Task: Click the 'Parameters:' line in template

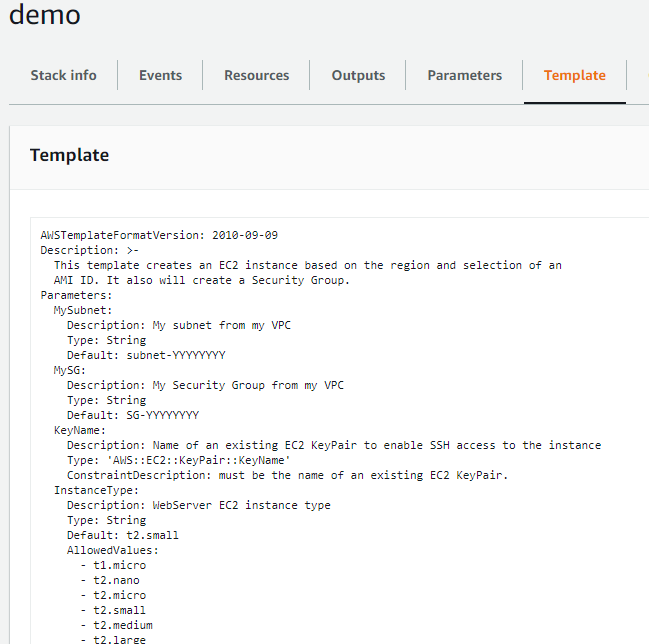Action: point(76,295)
